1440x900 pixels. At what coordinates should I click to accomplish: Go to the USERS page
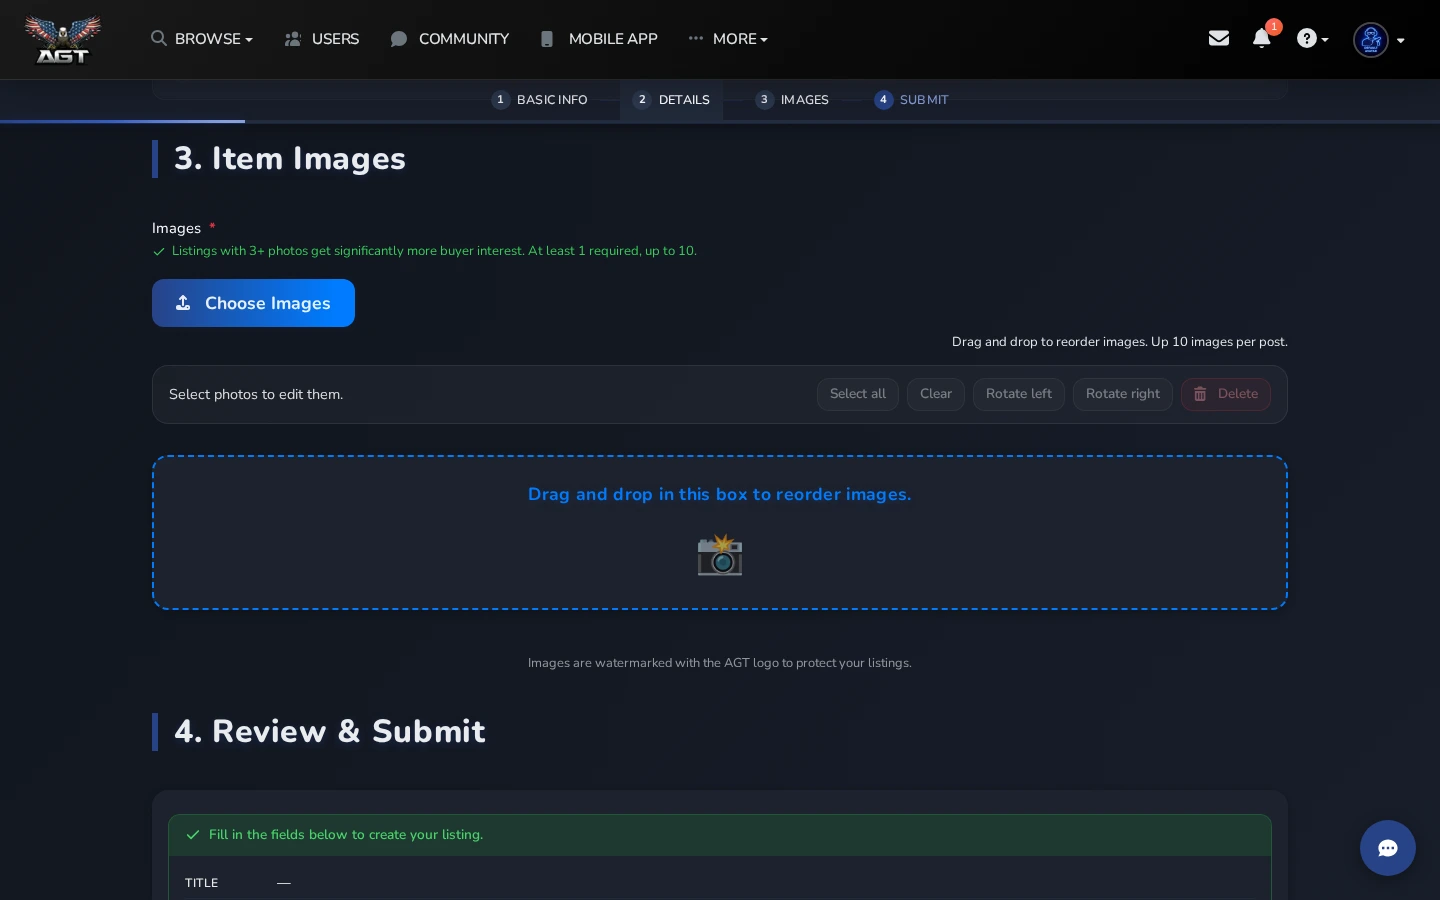tap(322, 39)
